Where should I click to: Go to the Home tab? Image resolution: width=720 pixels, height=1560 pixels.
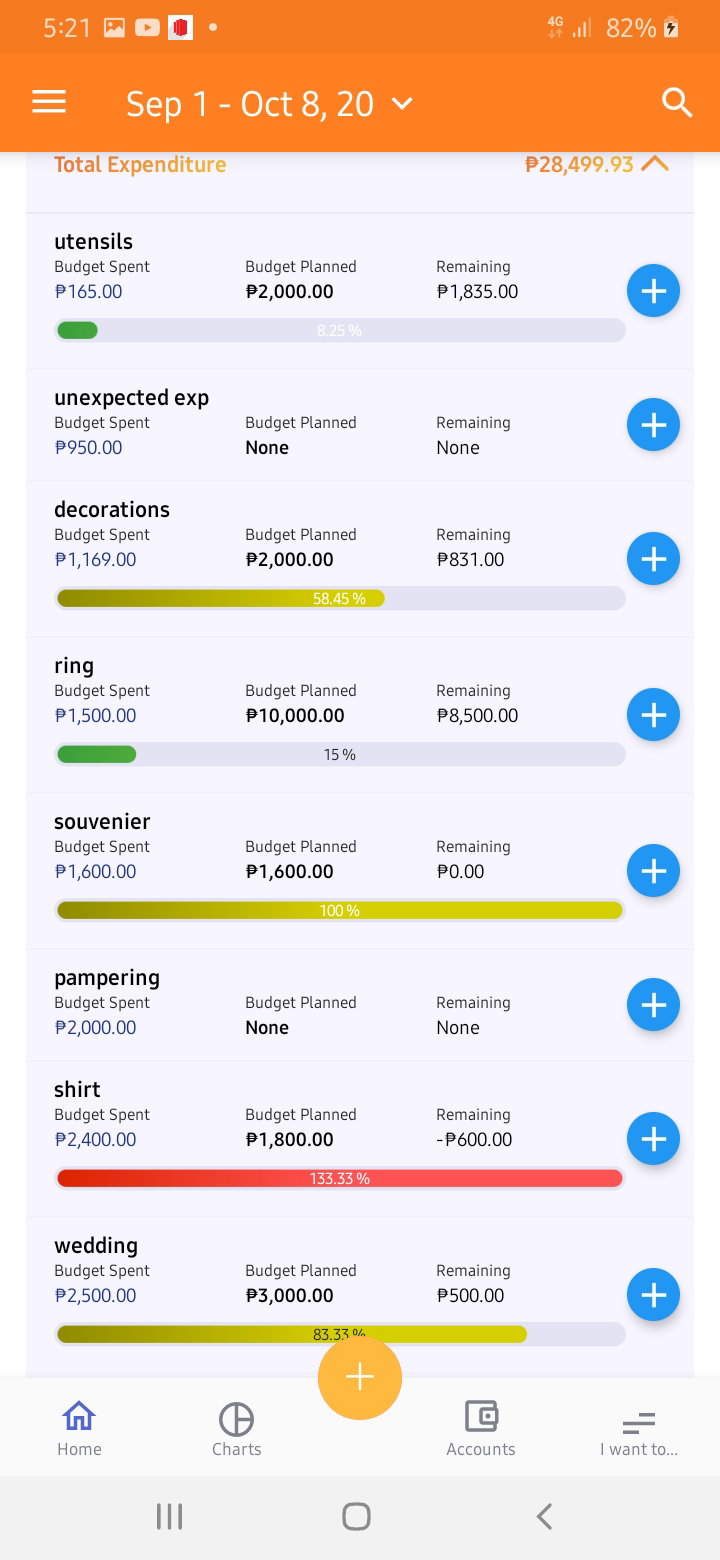point(79,1429)
